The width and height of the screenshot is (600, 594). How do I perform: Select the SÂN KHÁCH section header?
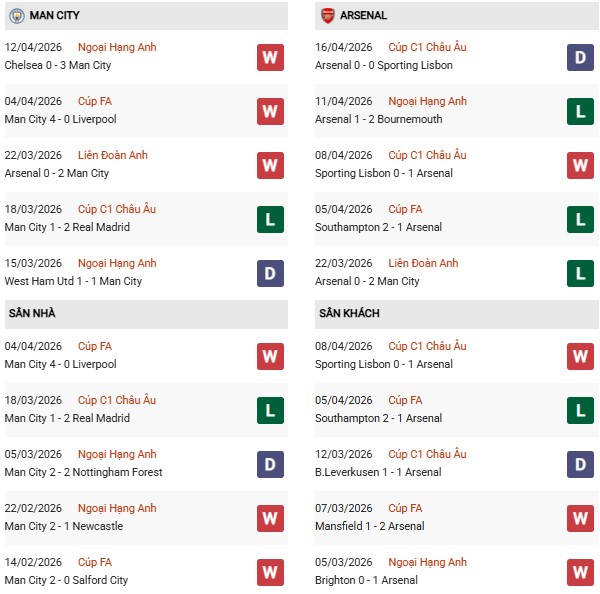[349, 313]
